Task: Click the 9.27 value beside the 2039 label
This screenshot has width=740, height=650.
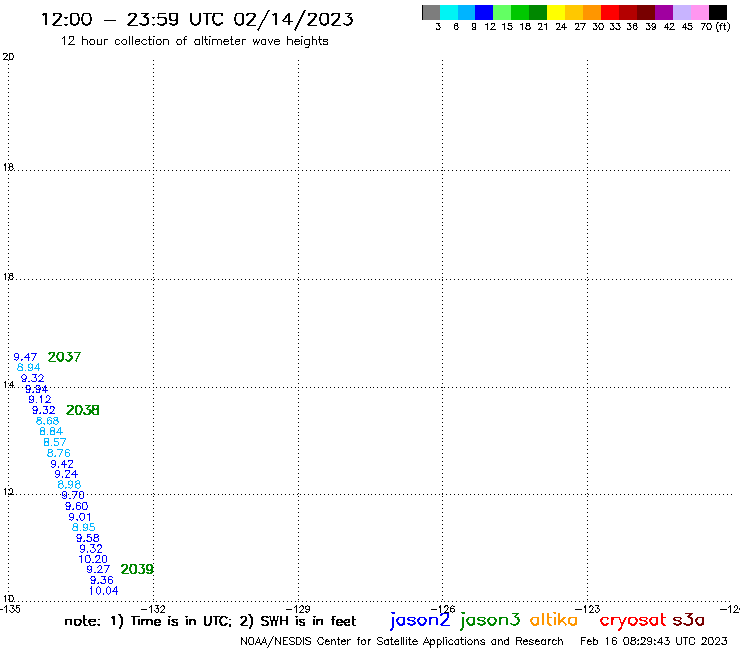Action: 98,569
